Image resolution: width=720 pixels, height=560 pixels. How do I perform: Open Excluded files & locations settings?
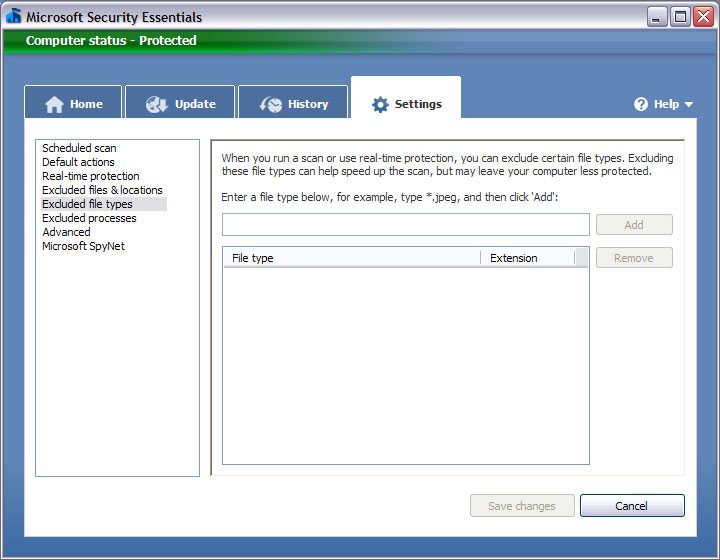tap(102, 190)
